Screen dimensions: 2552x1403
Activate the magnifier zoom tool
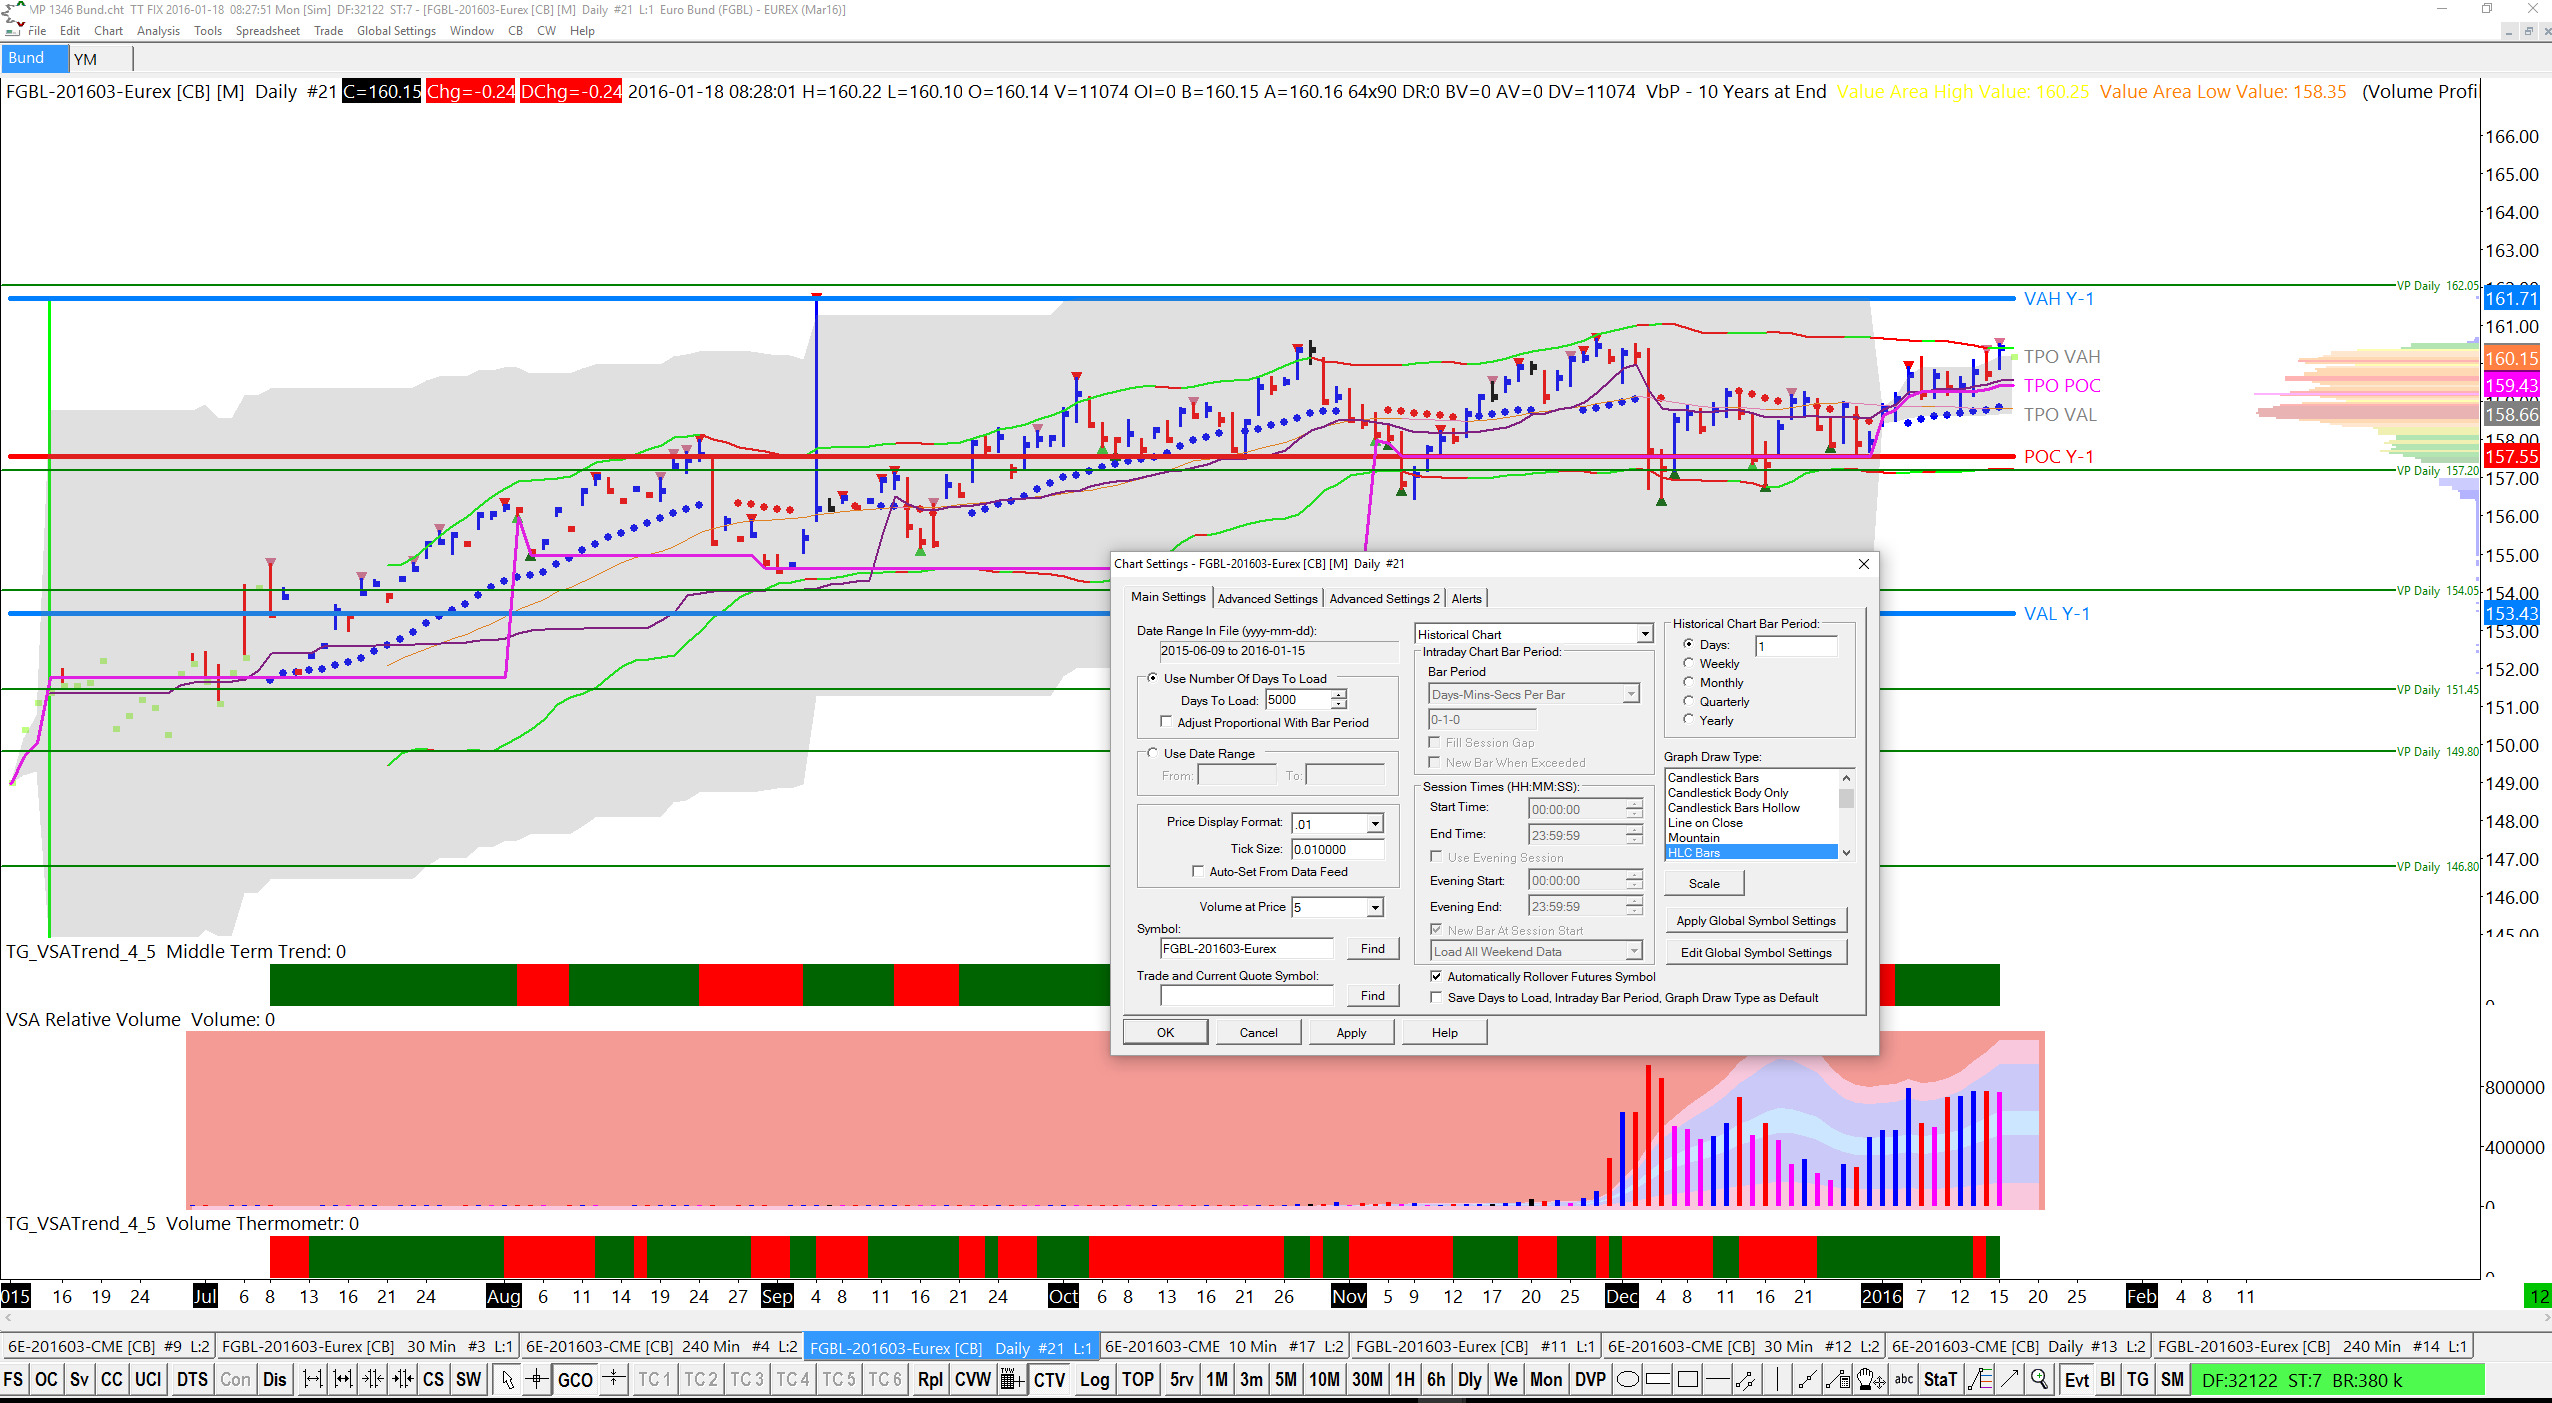pos(2038,1380)
